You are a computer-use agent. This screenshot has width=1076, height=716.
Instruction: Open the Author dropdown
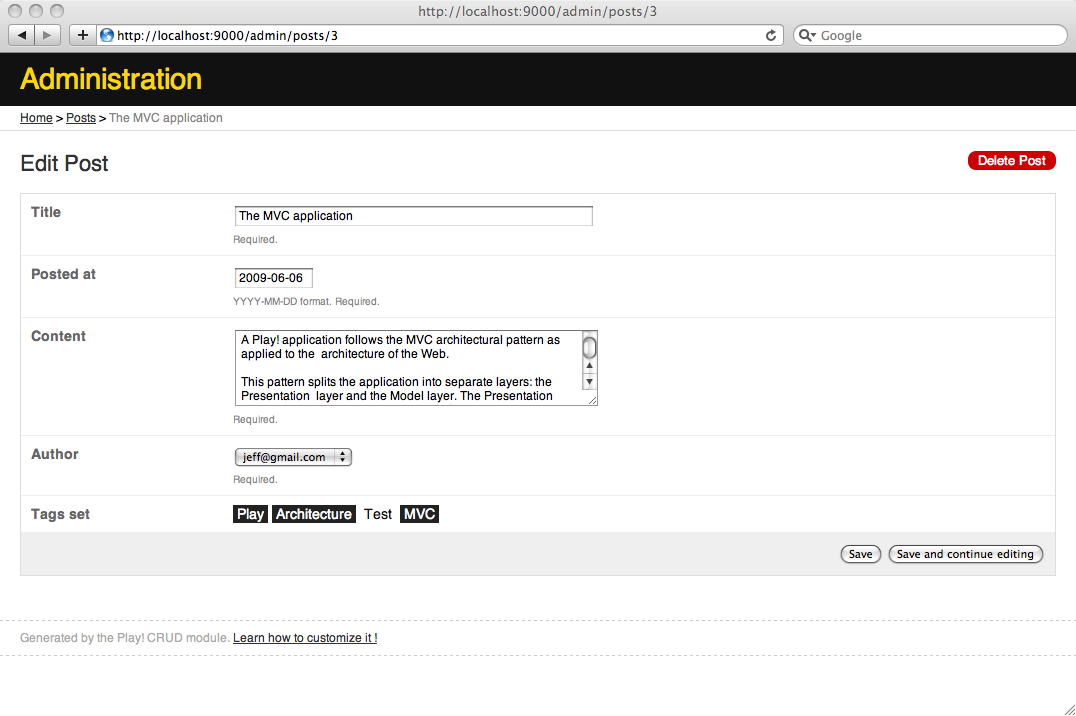293,457
